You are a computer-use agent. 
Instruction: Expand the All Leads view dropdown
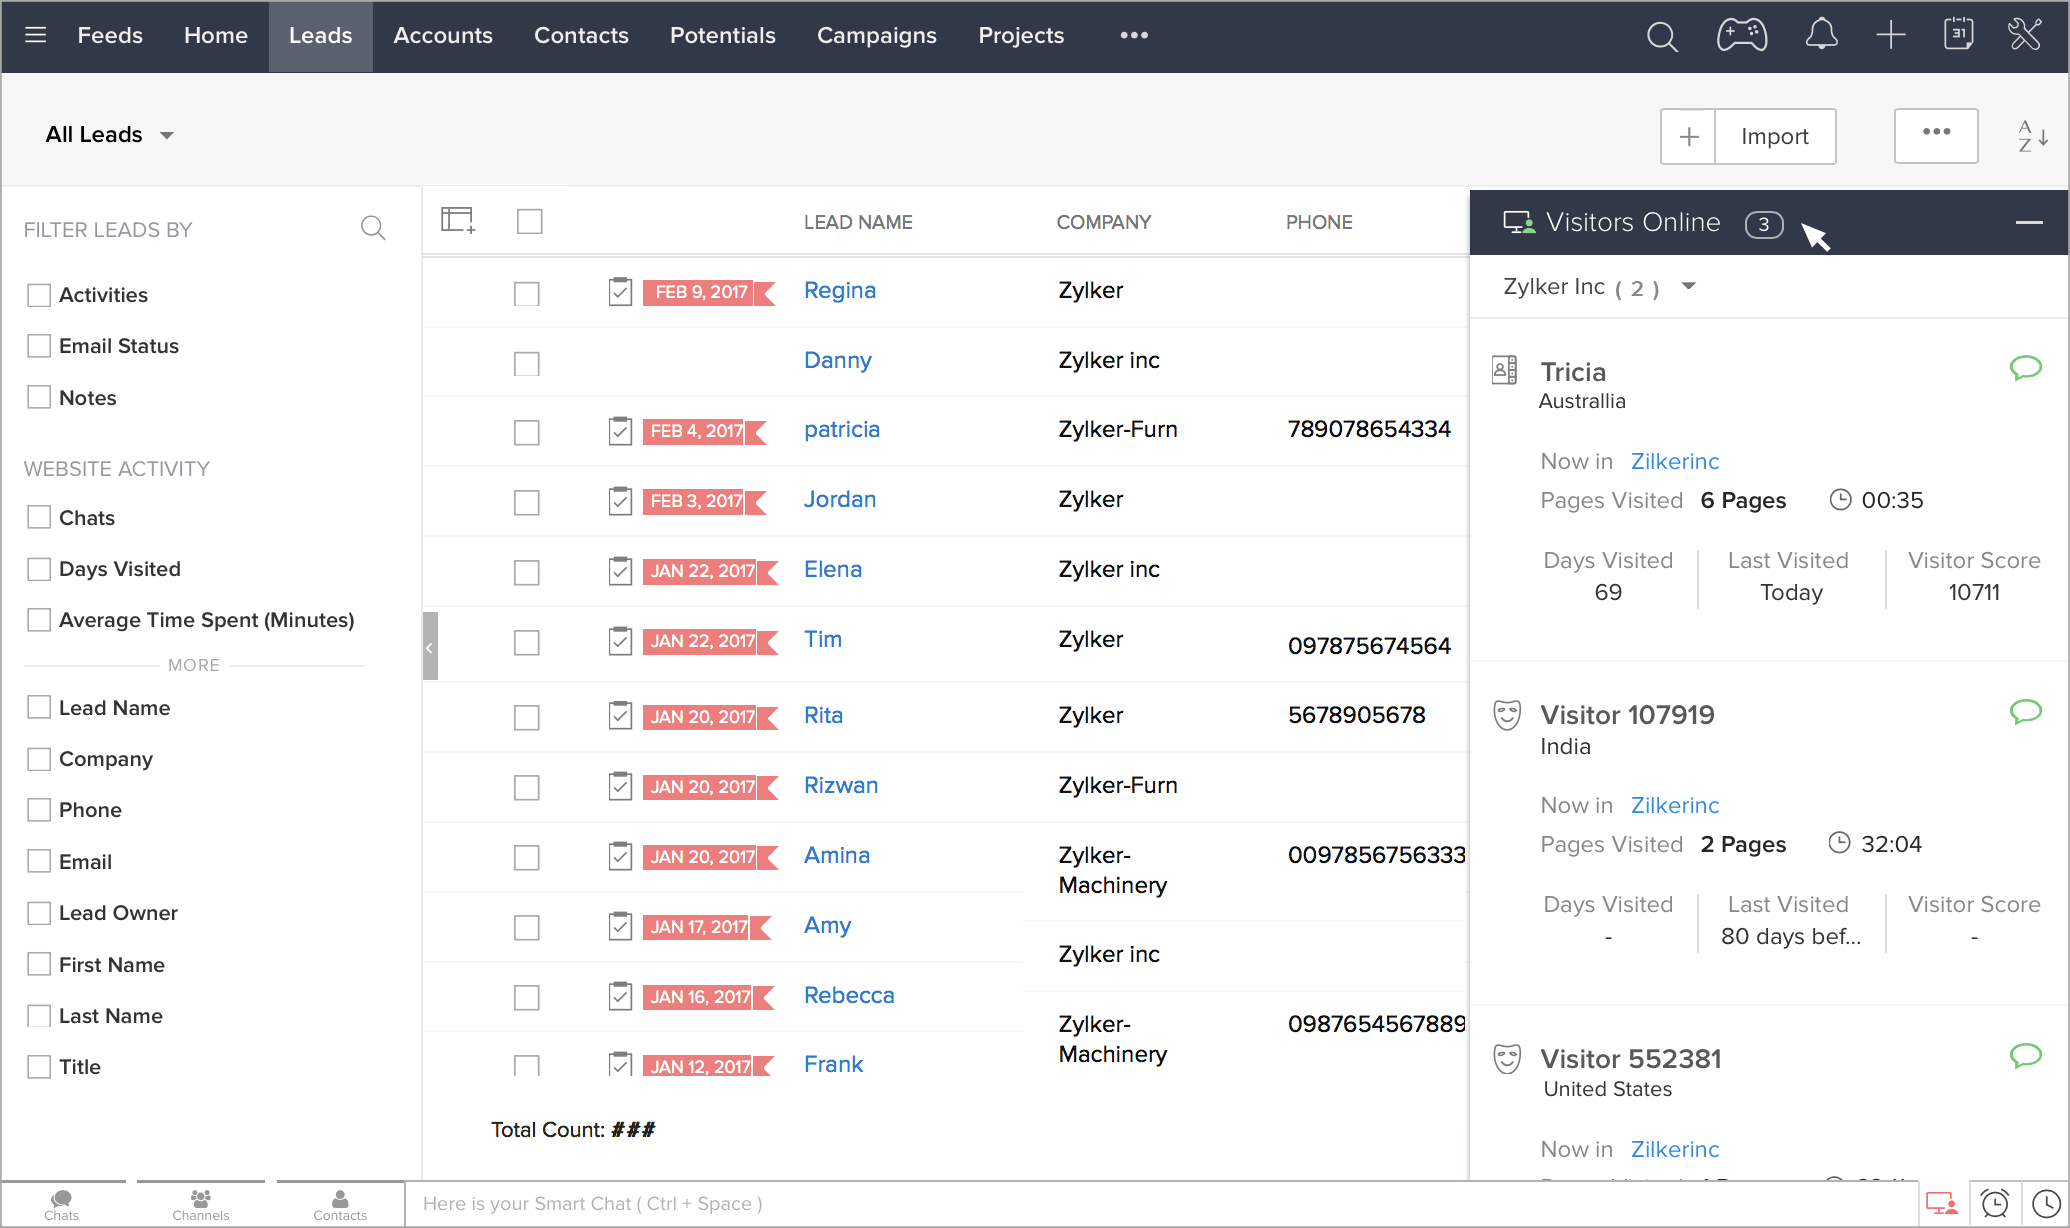click(167, 136)
